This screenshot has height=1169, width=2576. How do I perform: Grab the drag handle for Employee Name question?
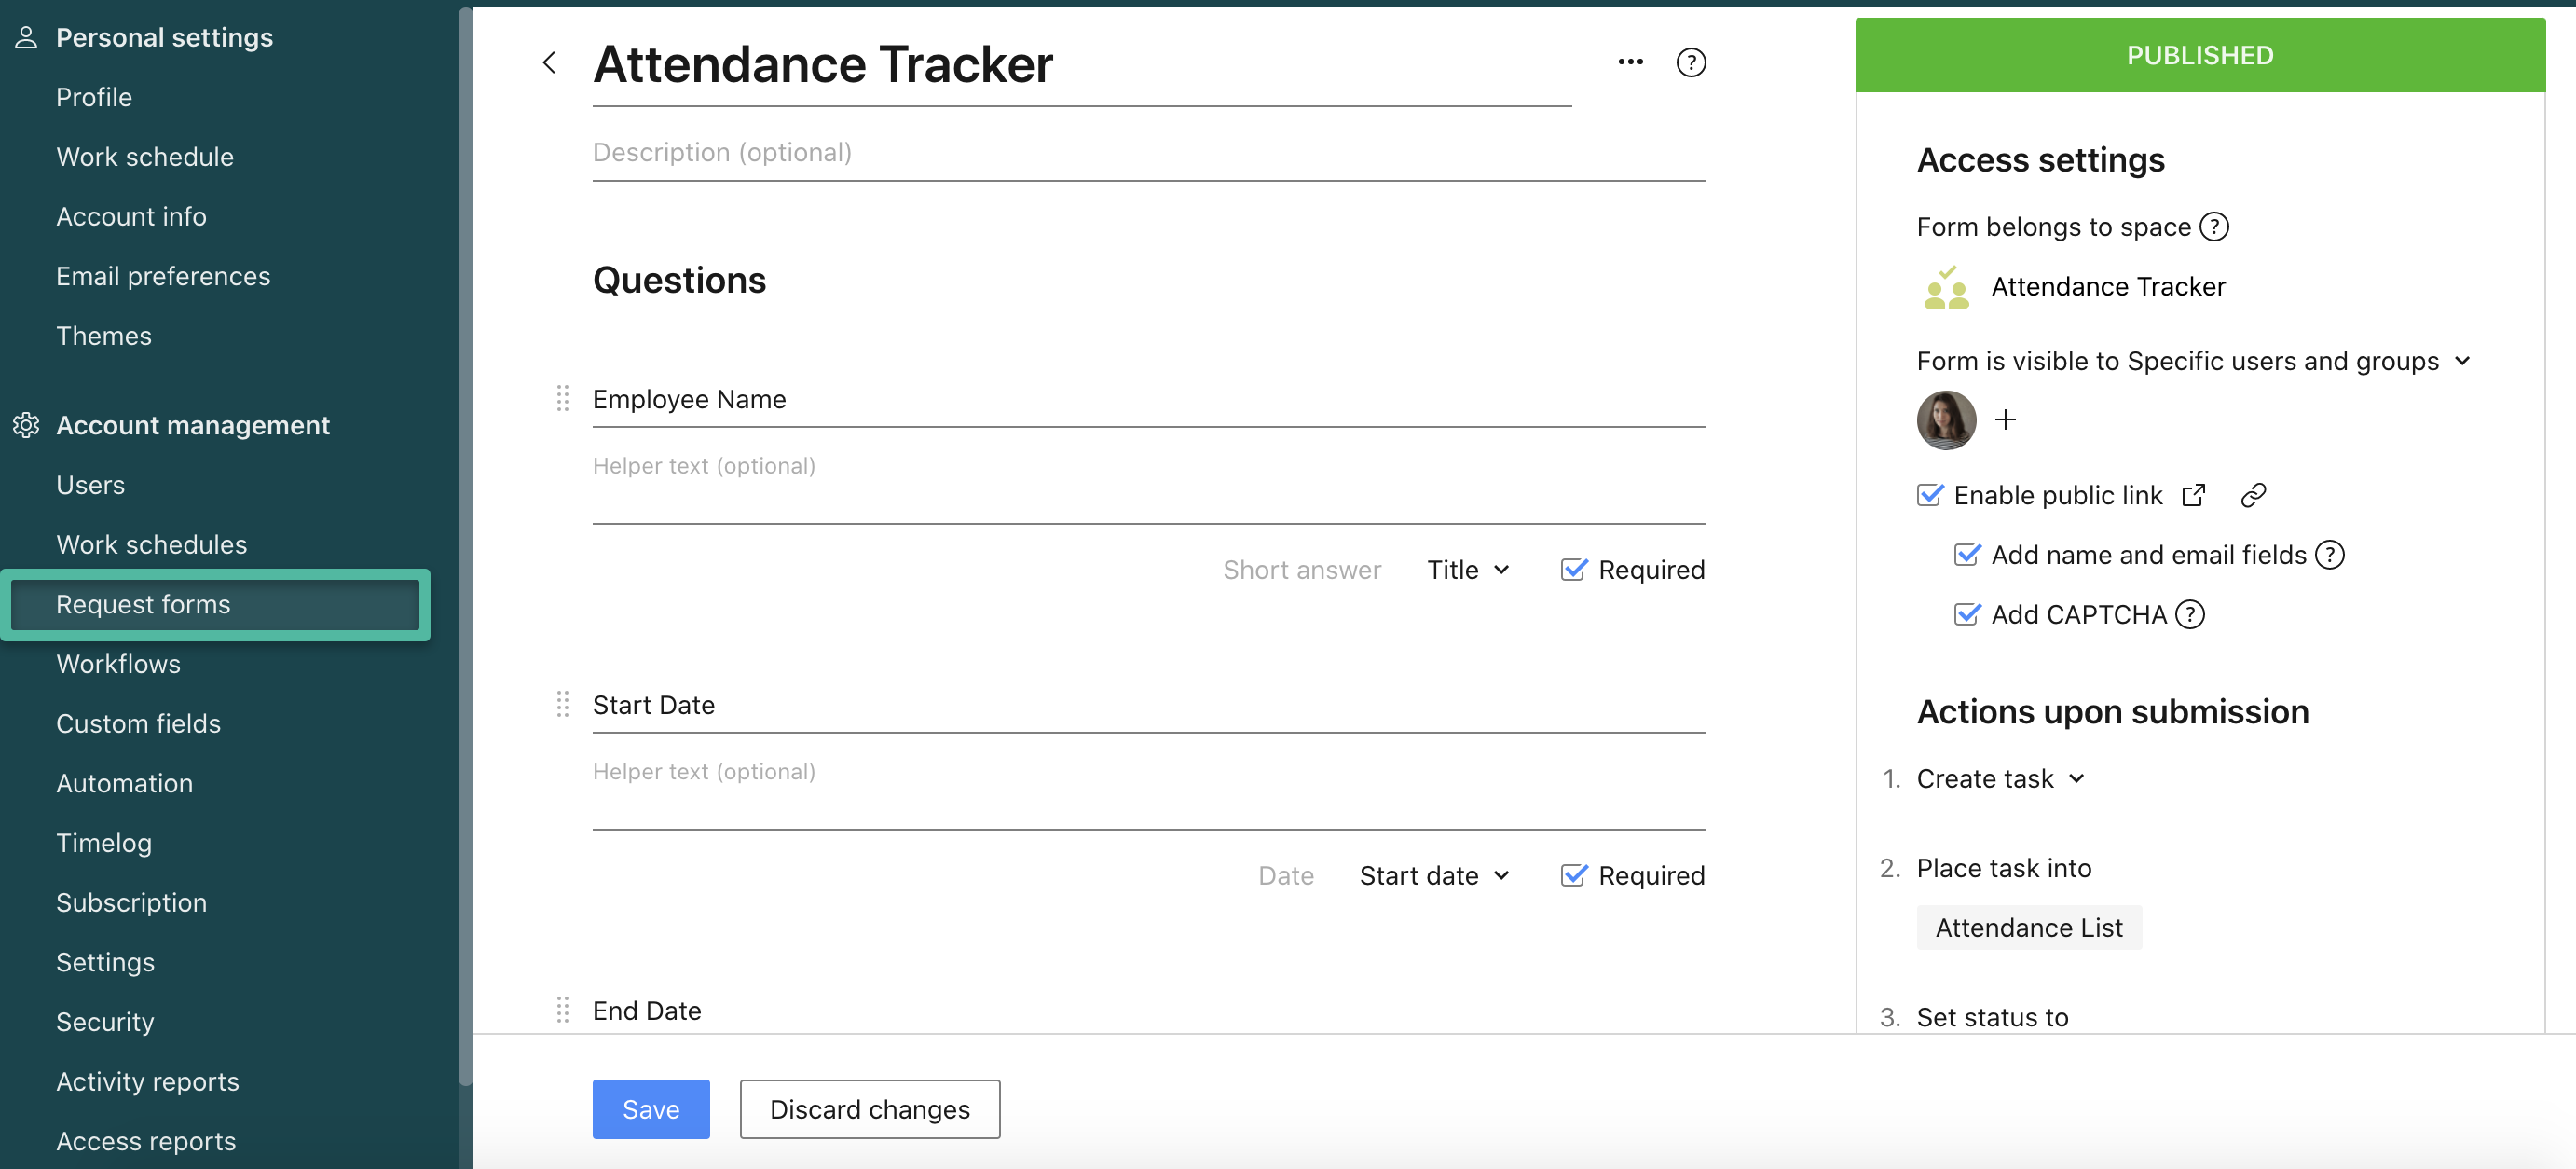click(x=563, y=399)
